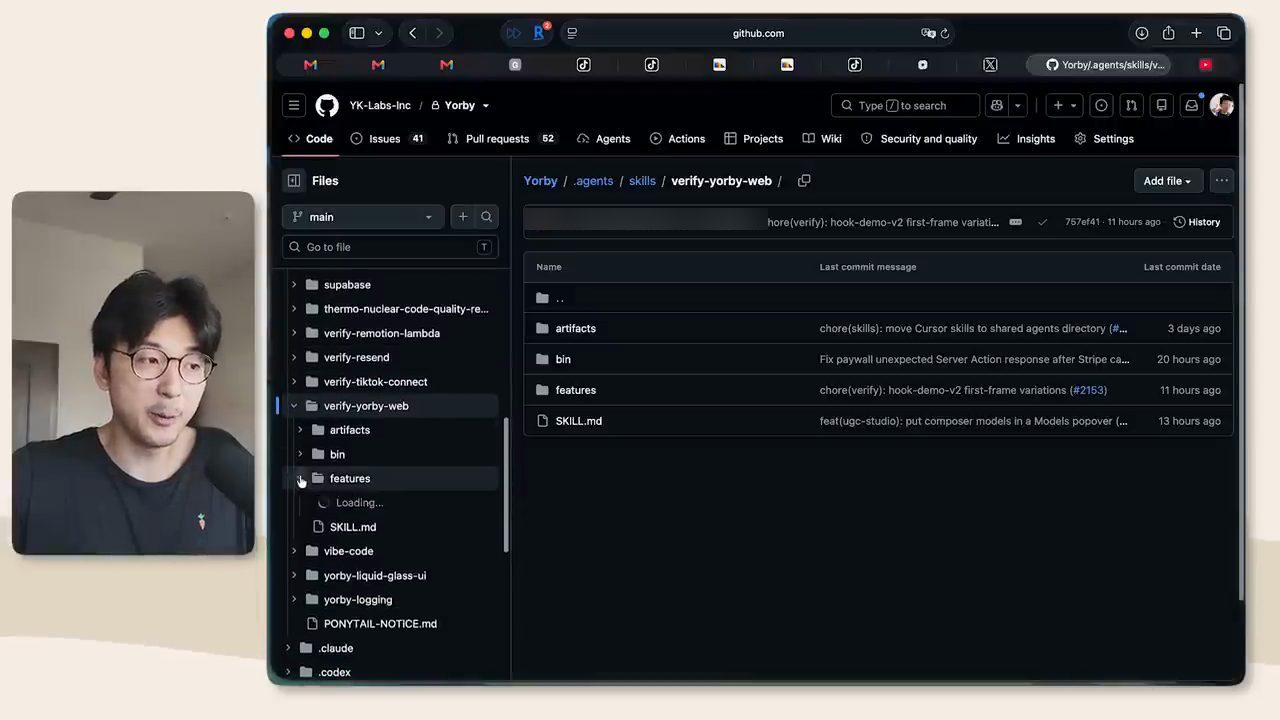Collapse the Files side panel icon
This screenshot has width=1280, height=720.
click(294, 181)
